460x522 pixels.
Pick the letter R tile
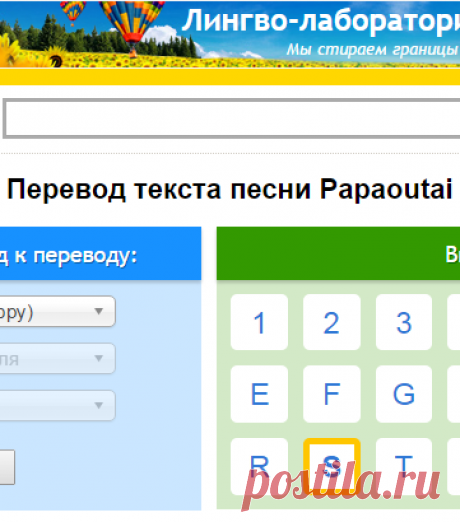(x=259, y=466)
